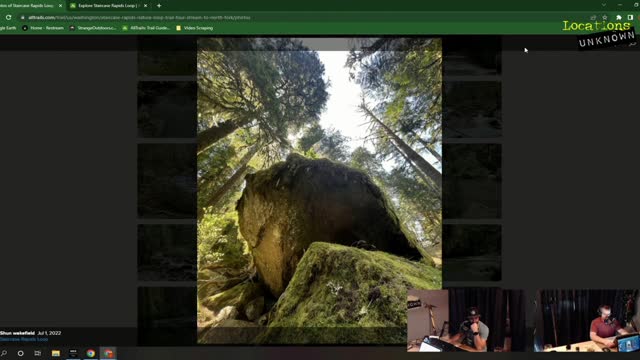
Task: Open Windows search from the taskbar
Action: [4, 353]
